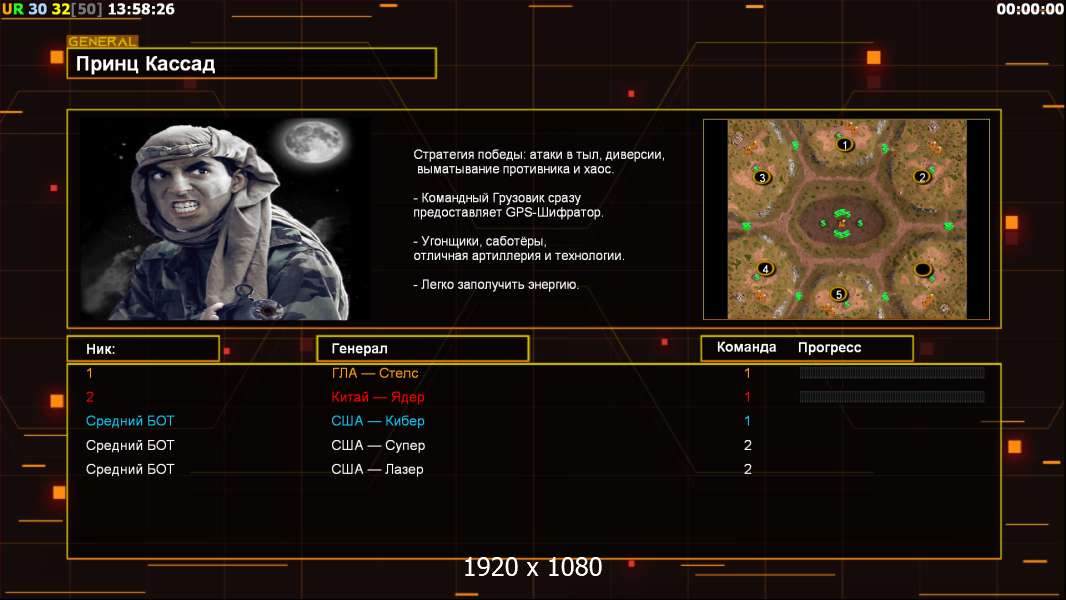Viewport: 1066px width, 600px height.
Task: Click the Ник: column header
Action: click(x=143, y=349)
